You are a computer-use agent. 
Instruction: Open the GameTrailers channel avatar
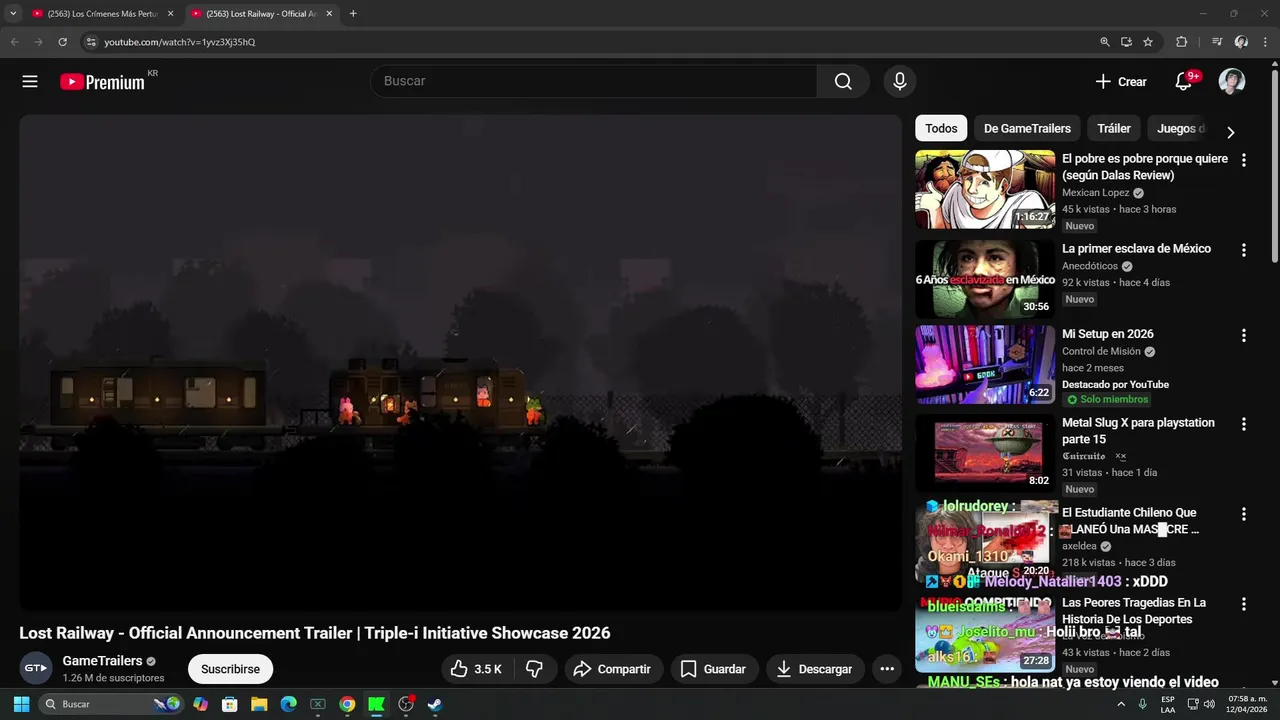click(x=36, y=668)
